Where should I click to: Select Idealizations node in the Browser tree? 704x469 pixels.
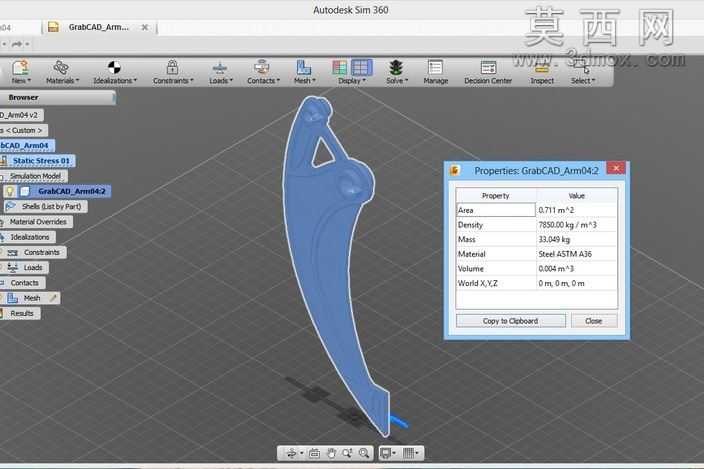[x=30, y=237]
